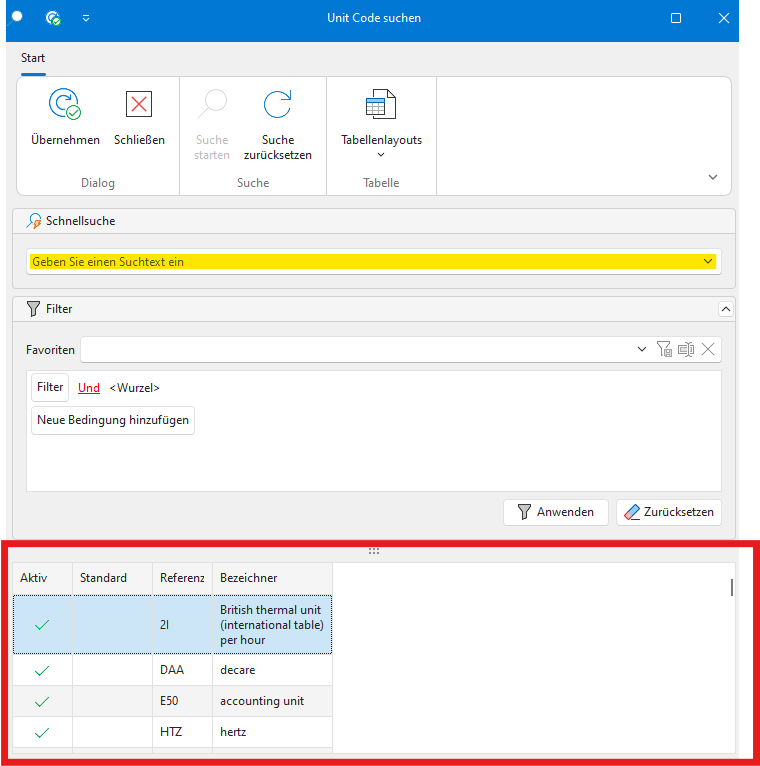Viewport: 760px width, 766px height.
Task: Toggle the Aktiv checkmark for hertz row
Action: point(42,732)
